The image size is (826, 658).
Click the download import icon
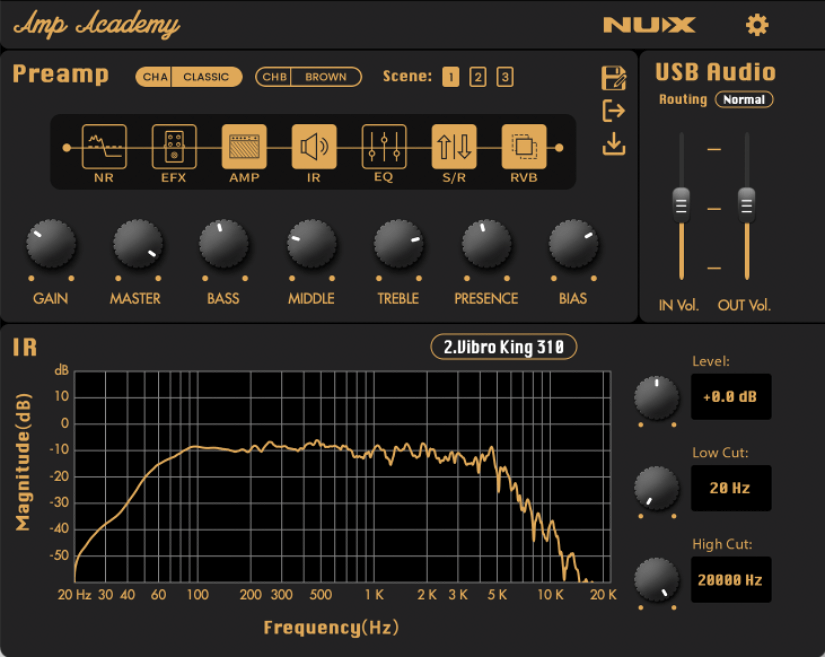point(614,144)
